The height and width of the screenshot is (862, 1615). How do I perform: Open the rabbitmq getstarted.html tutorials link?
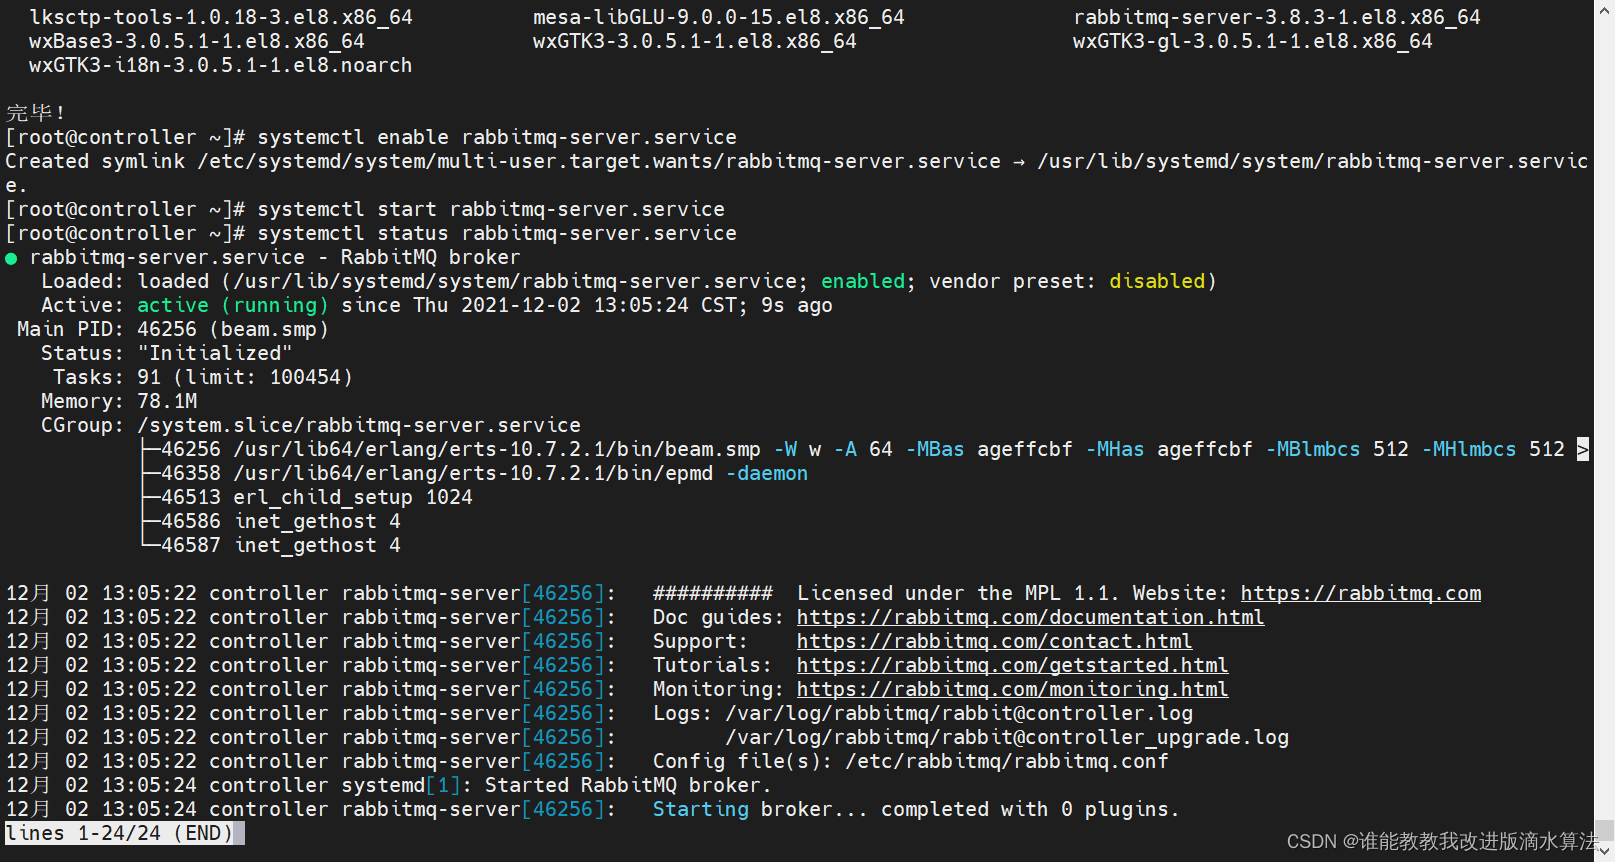click(1012, 665)
